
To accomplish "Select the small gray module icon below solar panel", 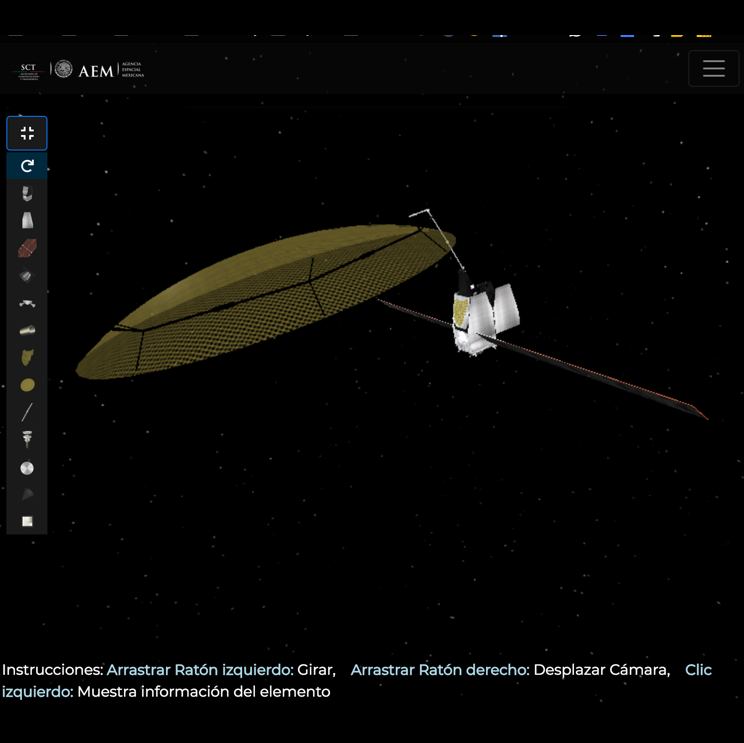I will pyautogui.click(x=27, y=276).
